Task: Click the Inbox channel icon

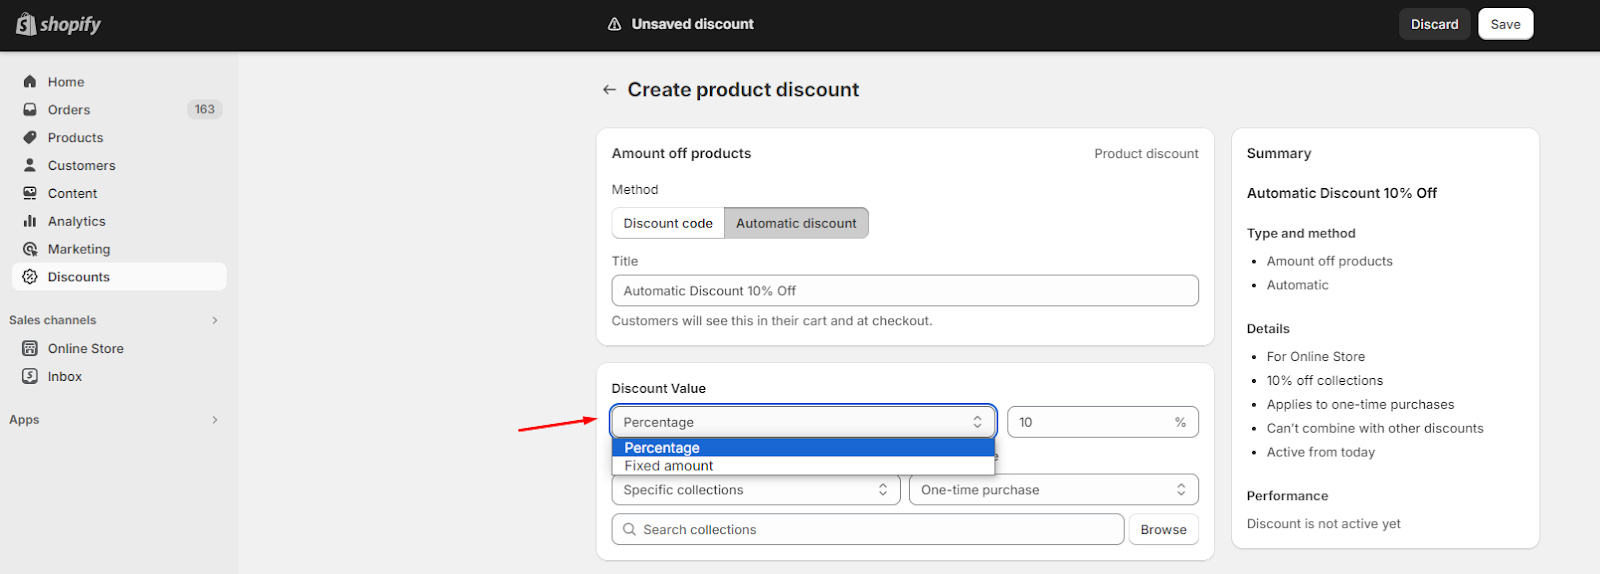Action: (30, 377)
